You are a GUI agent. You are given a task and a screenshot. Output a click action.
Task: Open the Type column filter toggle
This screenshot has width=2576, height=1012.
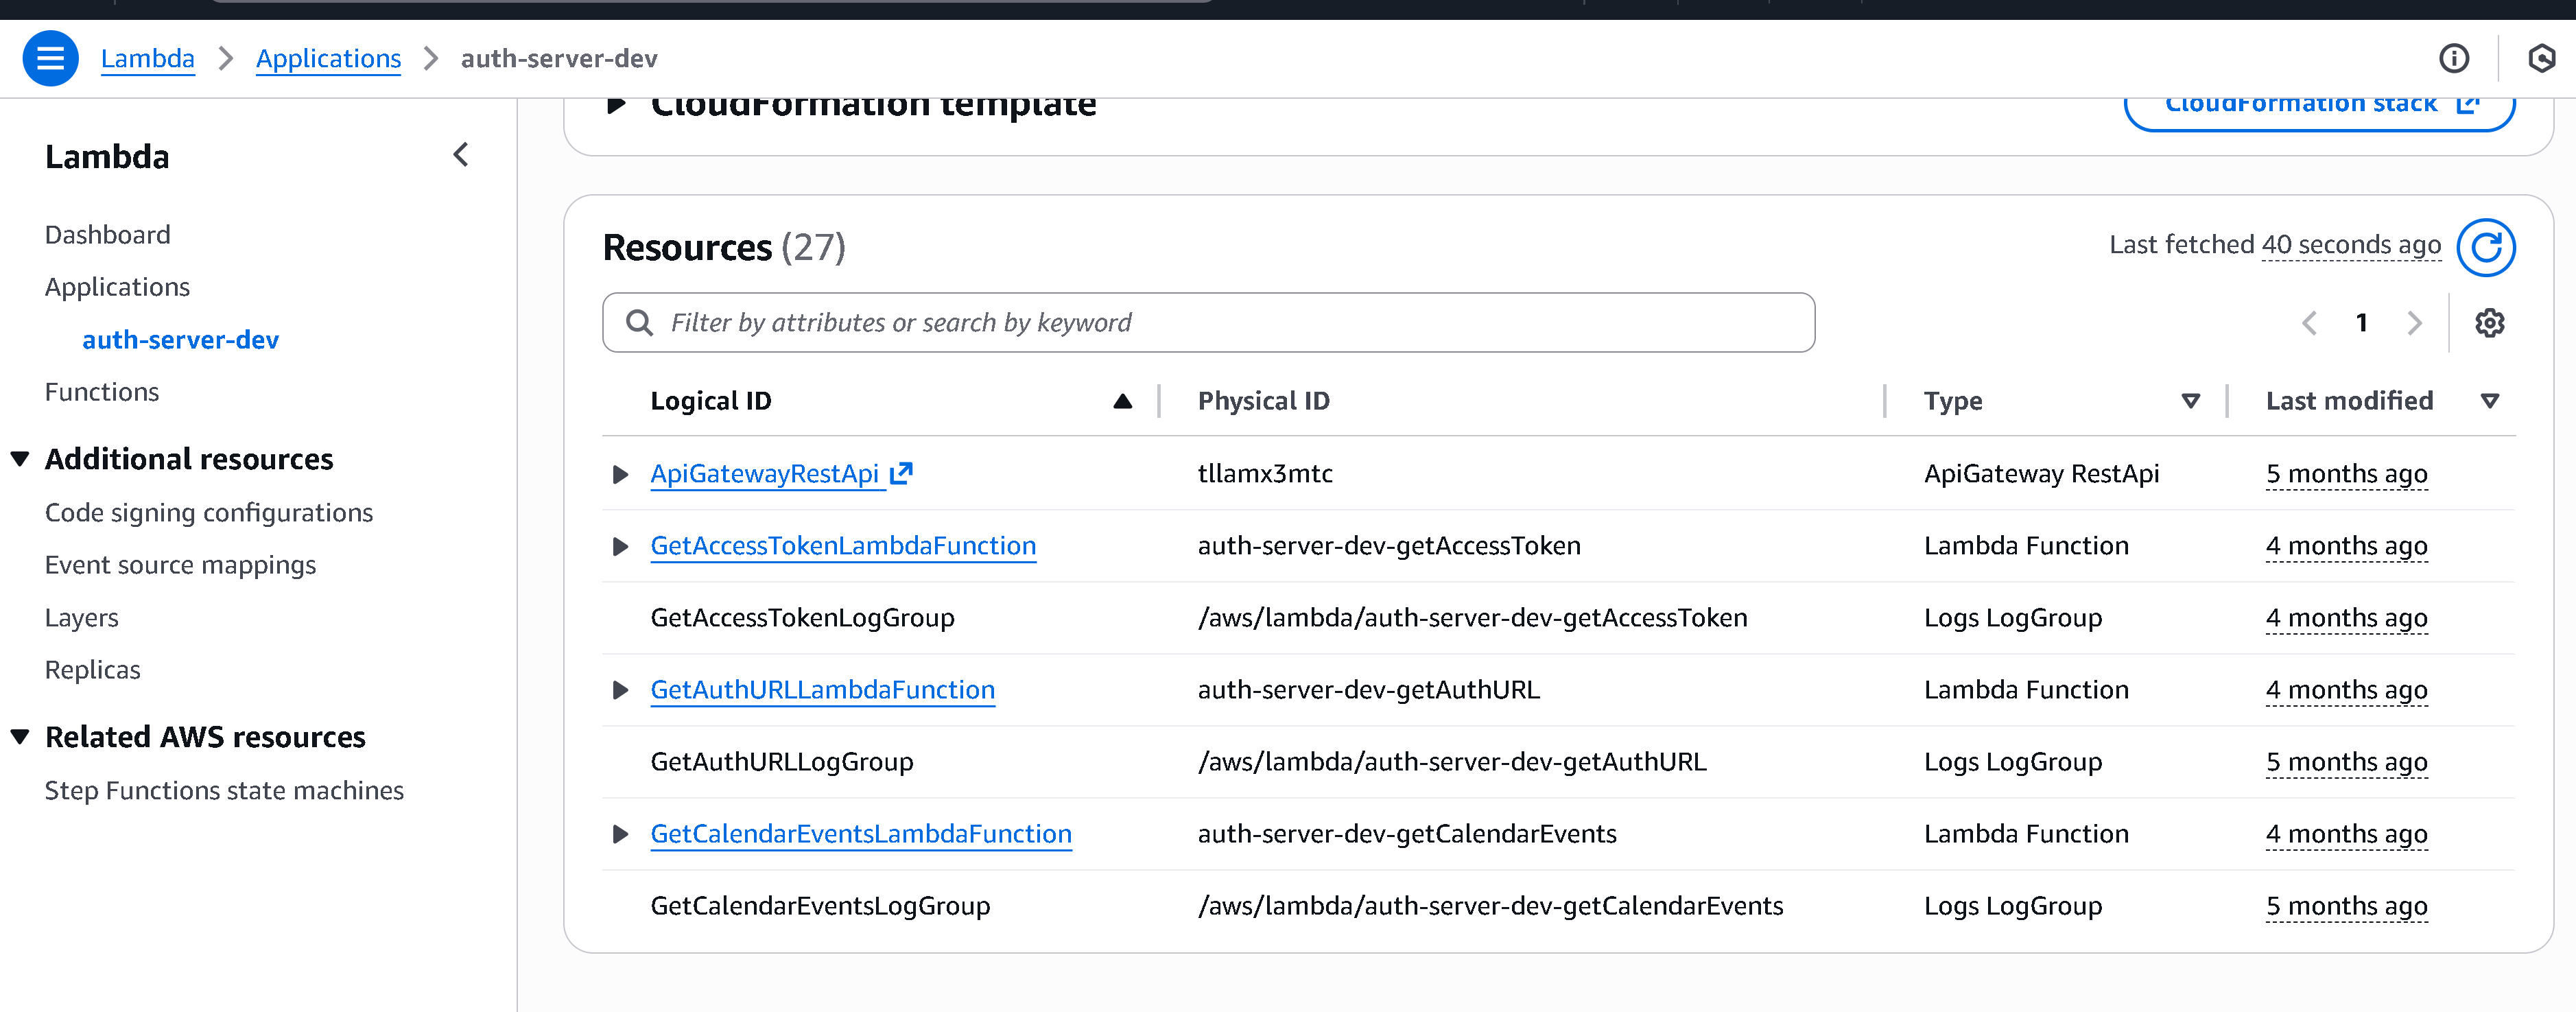(x=2190, y=400)
